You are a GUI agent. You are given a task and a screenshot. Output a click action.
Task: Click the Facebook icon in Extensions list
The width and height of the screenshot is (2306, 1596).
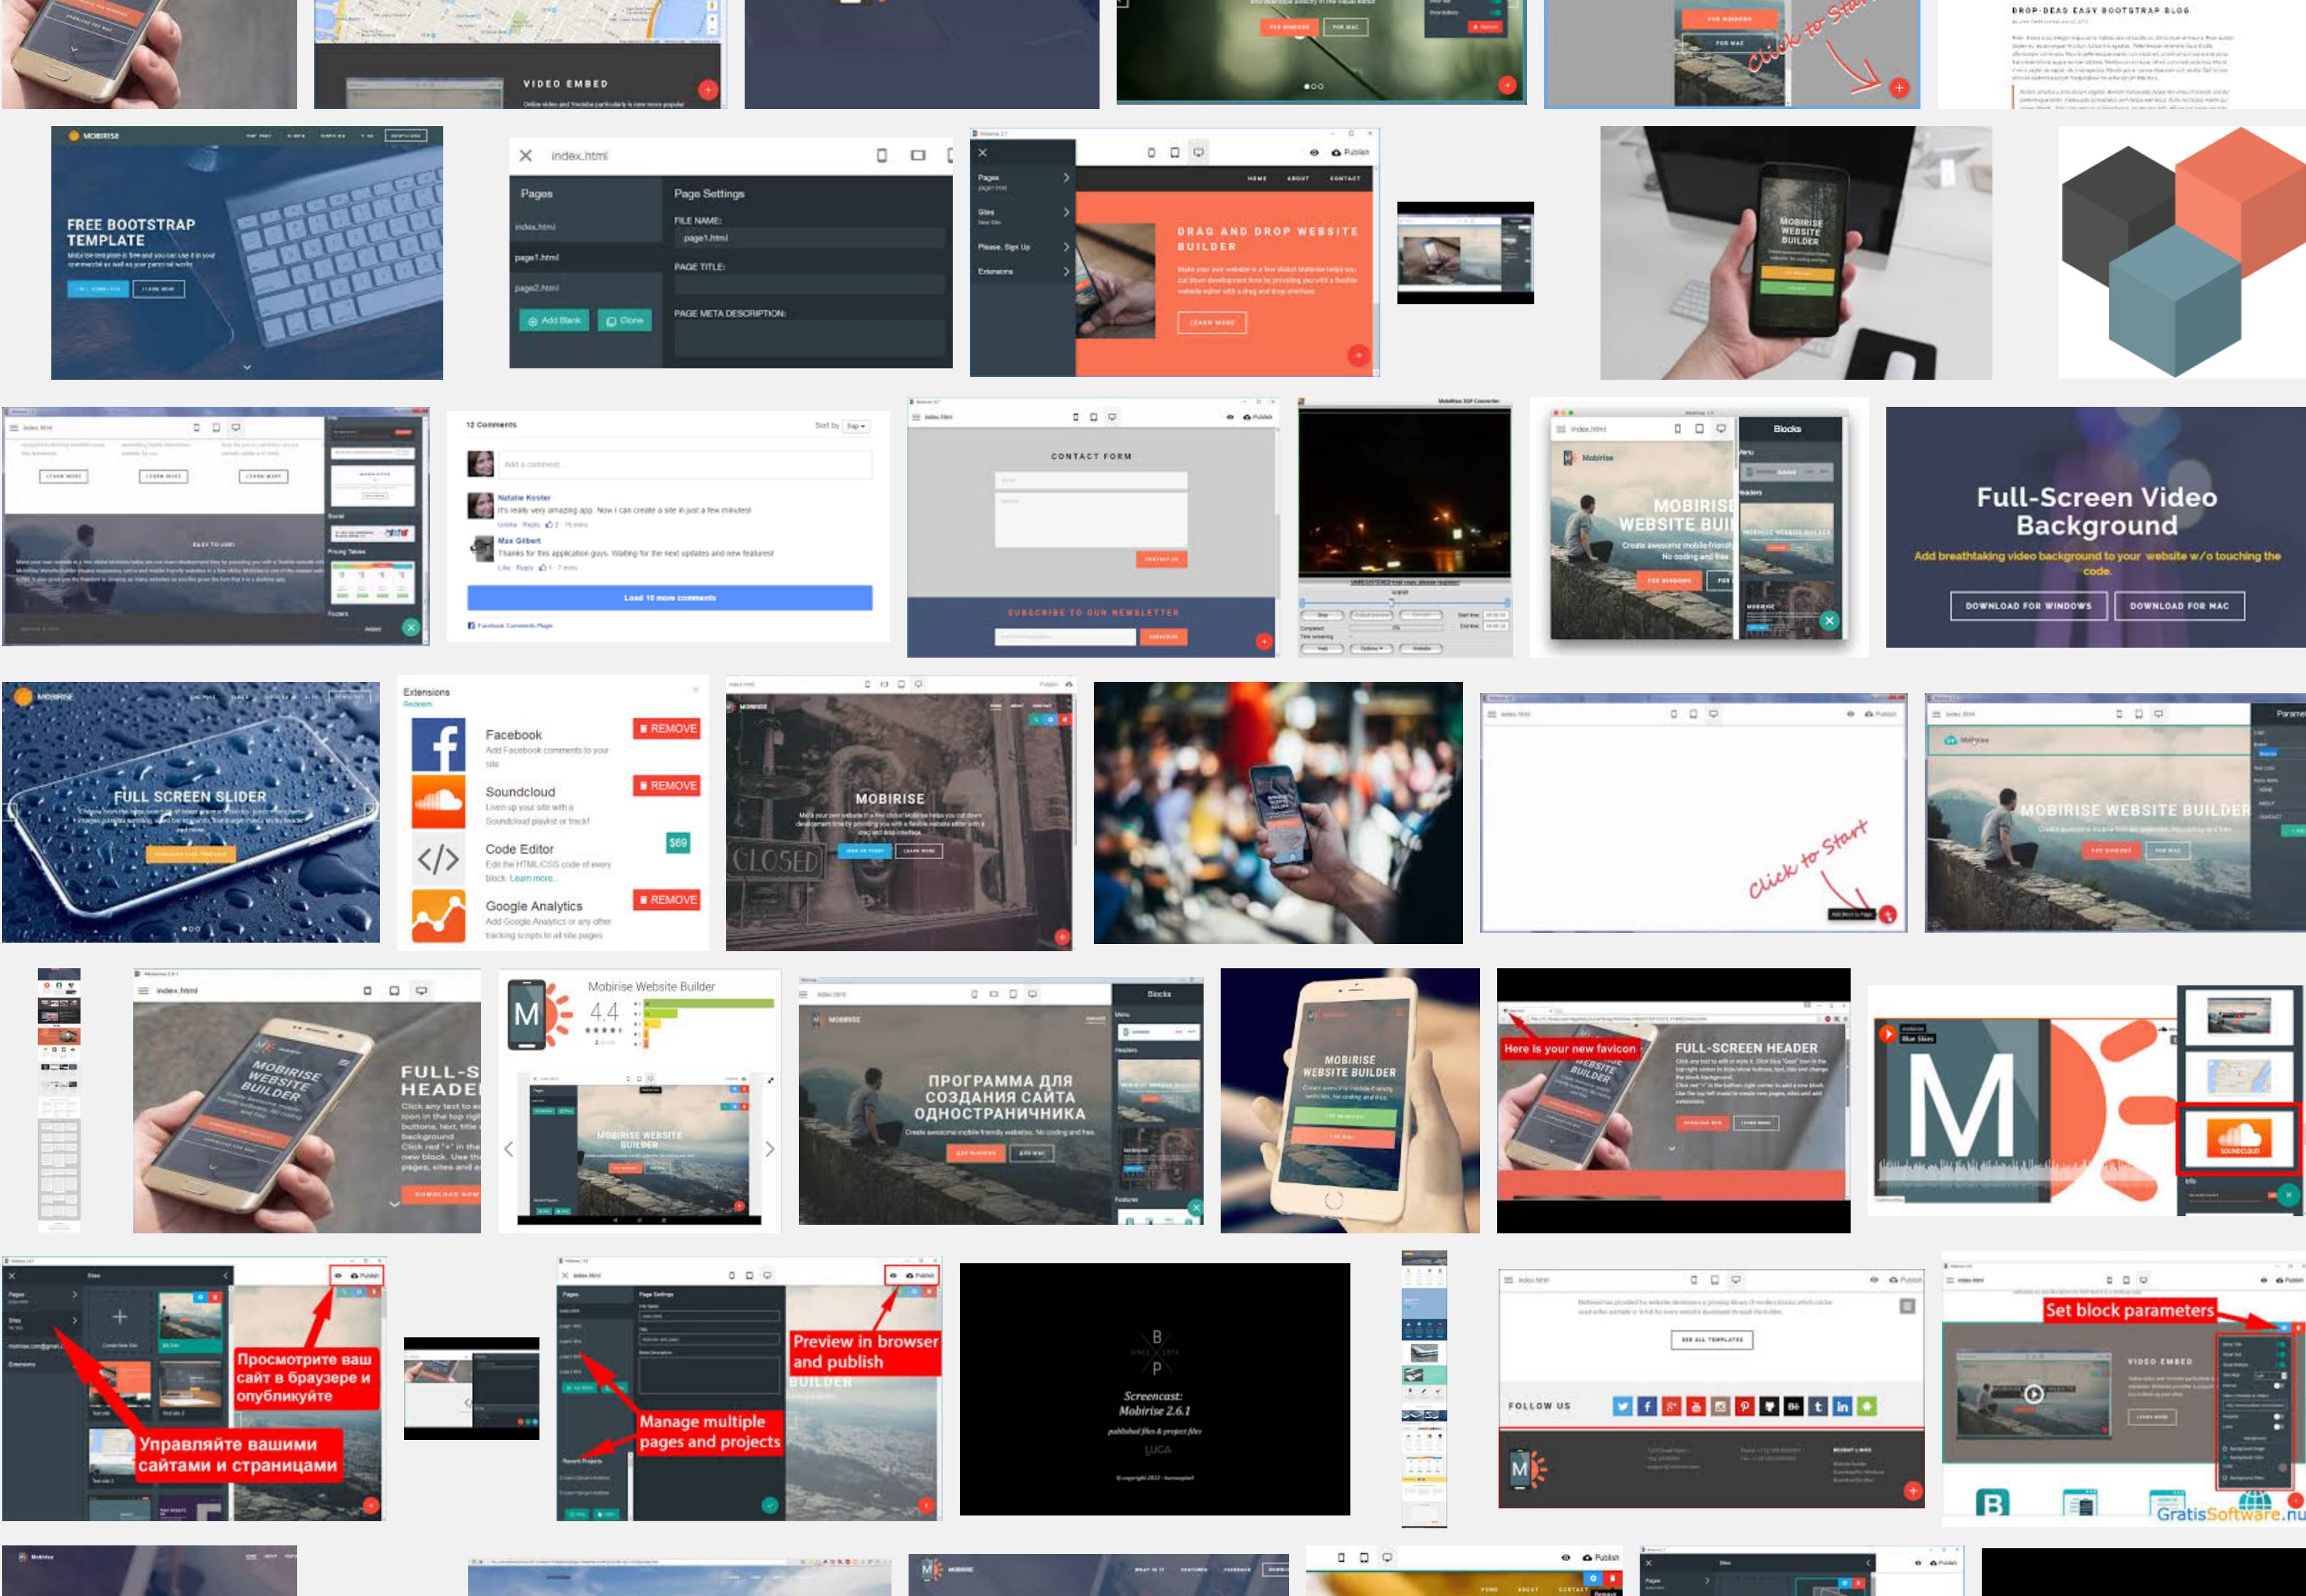coord(438,744)
